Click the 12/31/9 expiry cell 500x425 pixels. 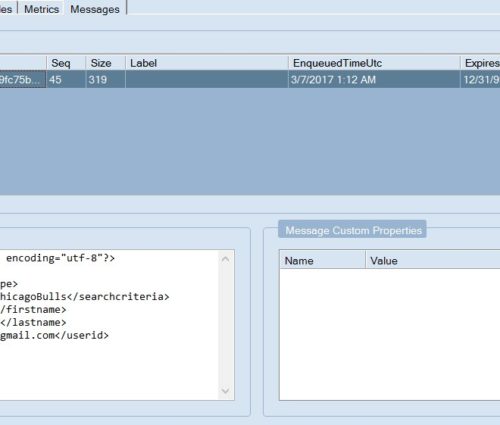tap(480, 80)
